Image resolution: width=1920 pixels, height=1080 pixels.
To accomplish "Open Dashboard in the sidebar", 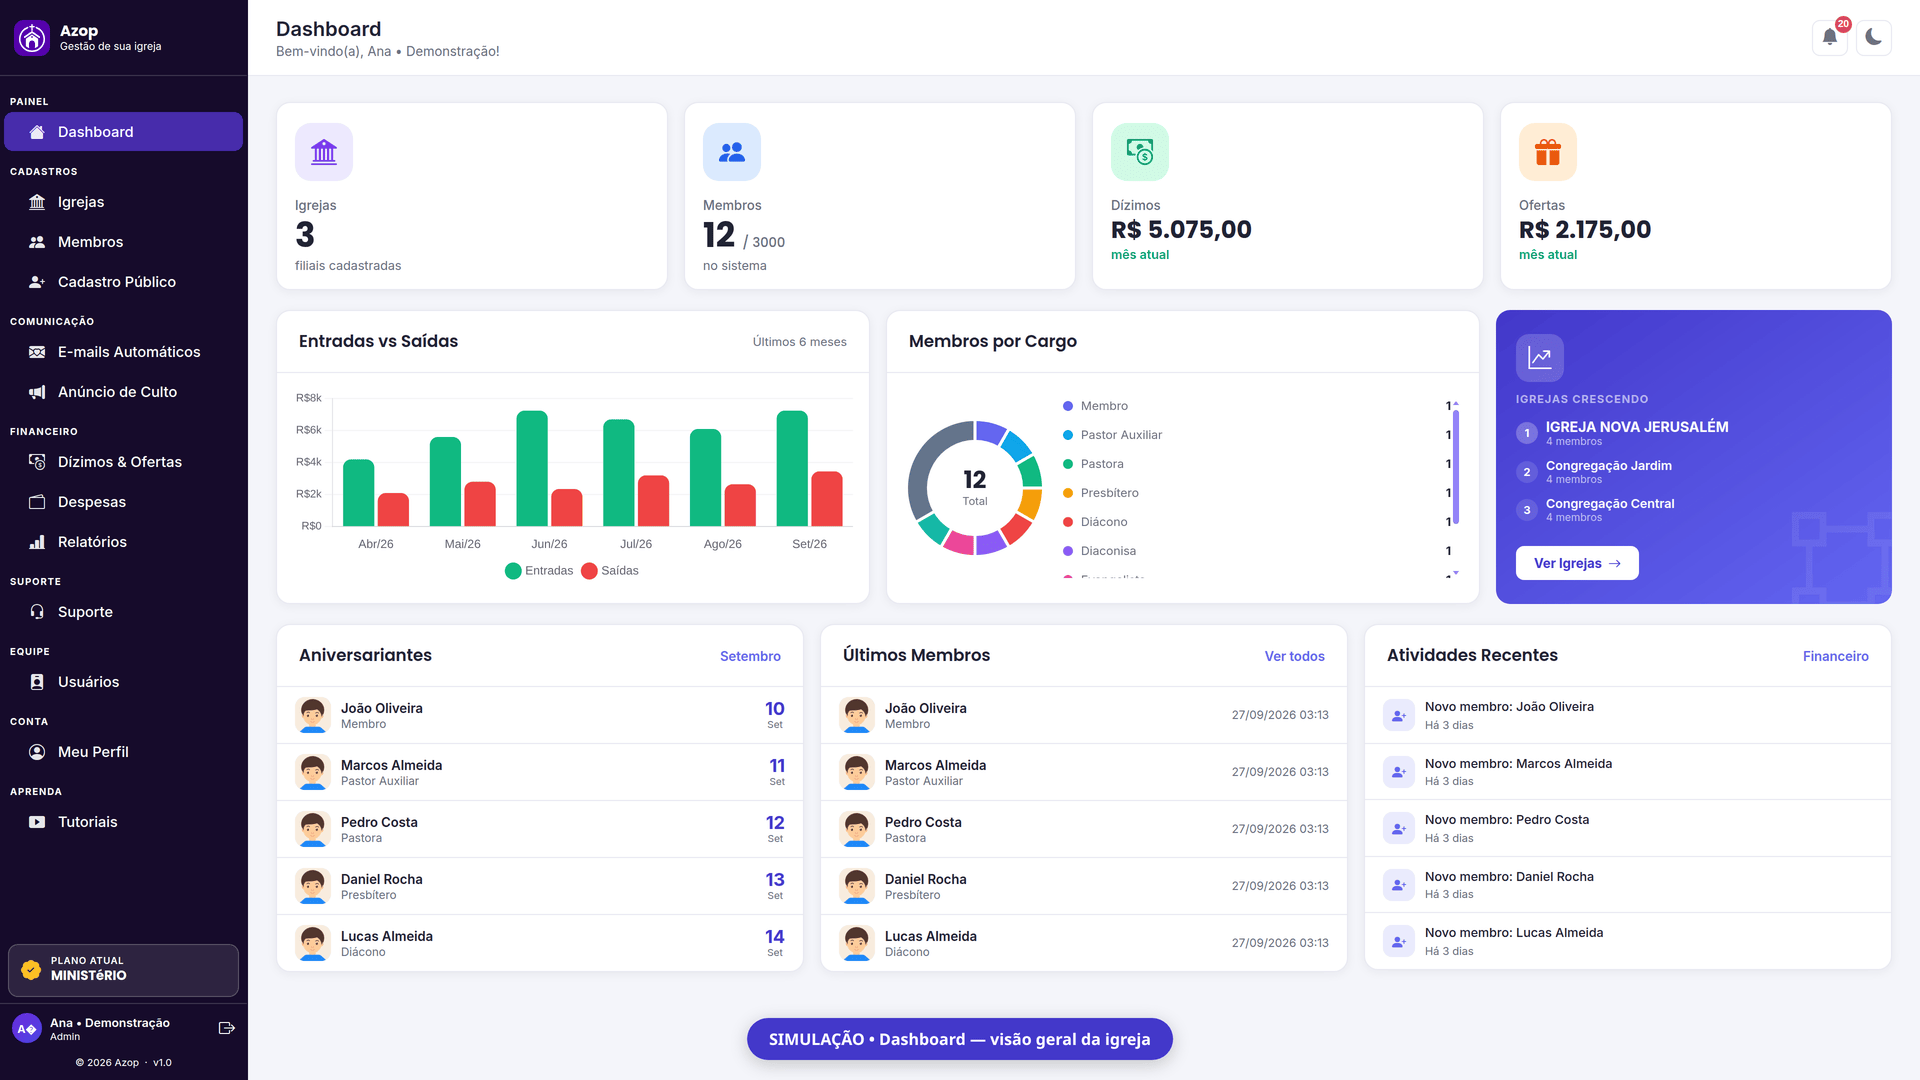I will [124, 132].
